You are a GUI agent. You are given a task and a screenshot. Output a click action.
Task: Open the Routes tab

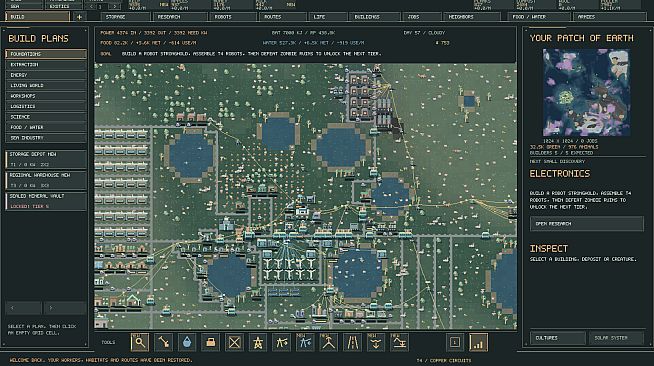click(x=282, y=17)
